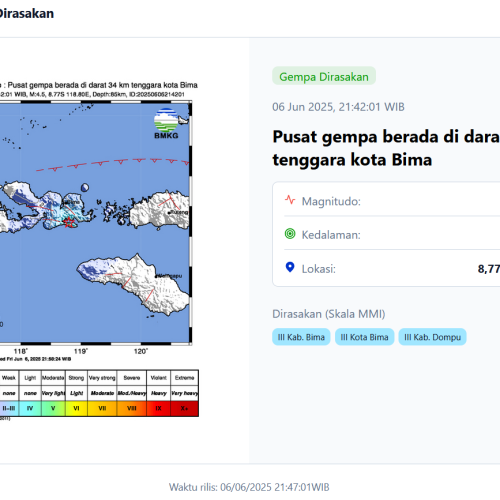Click the red epicenter star on map
500x500 pixels.
(69, 222)
